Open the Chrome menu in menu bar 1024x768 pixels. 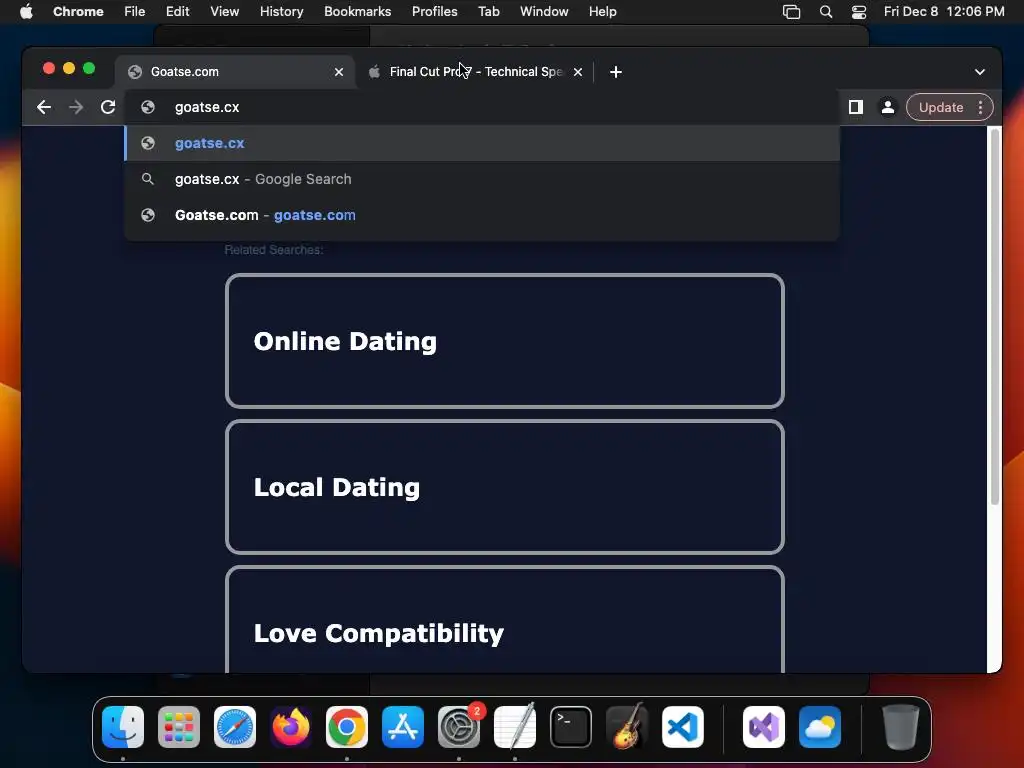[x=78, y=11]
